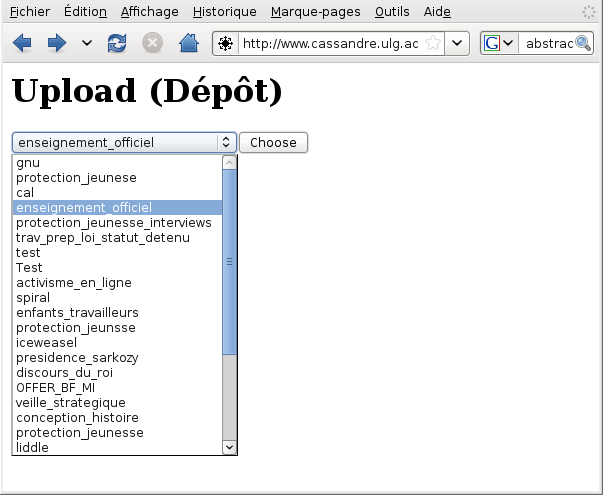Go to the Home page
The image size is (603, 495).
click(x=188, y=43)
